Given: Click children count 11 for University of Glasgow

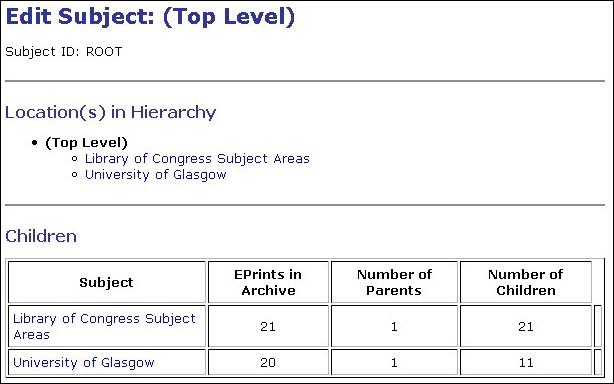Looking at the screenshot, I should 526,362.
